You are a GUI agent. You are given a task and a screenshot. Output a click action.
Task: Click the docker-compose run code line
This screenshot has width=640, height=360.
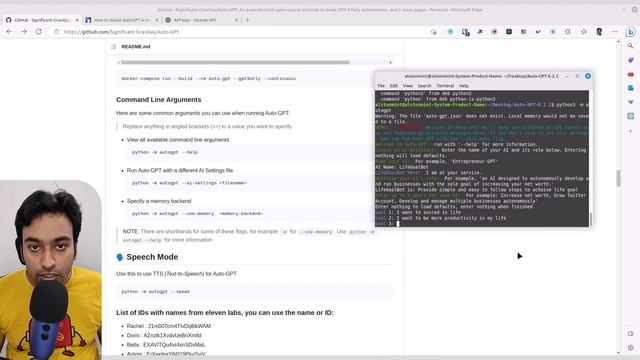tap(209, 78)
